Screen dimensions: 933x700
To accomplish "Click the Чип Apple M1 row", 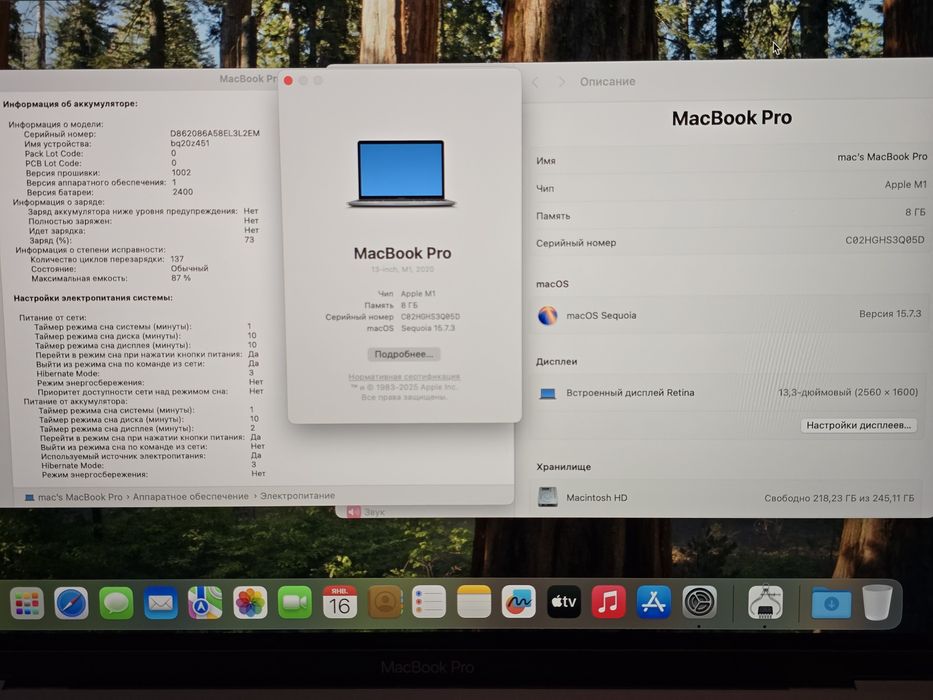I will (x=731, y=186).
